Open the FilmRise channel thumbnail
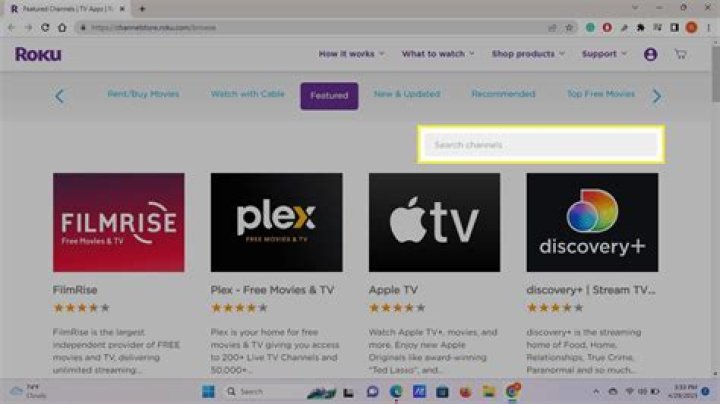 click(x=118, y=222)
